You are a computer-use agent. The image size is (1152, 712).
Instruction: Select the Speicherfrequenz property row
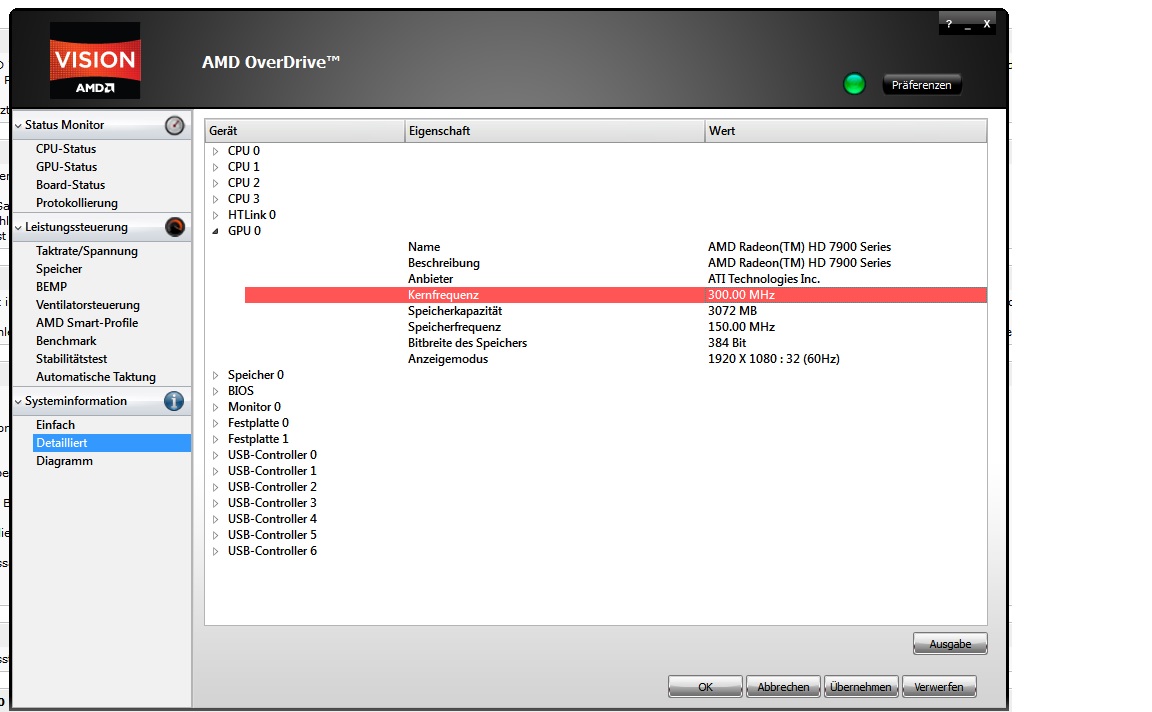click(x=616, y=327)
